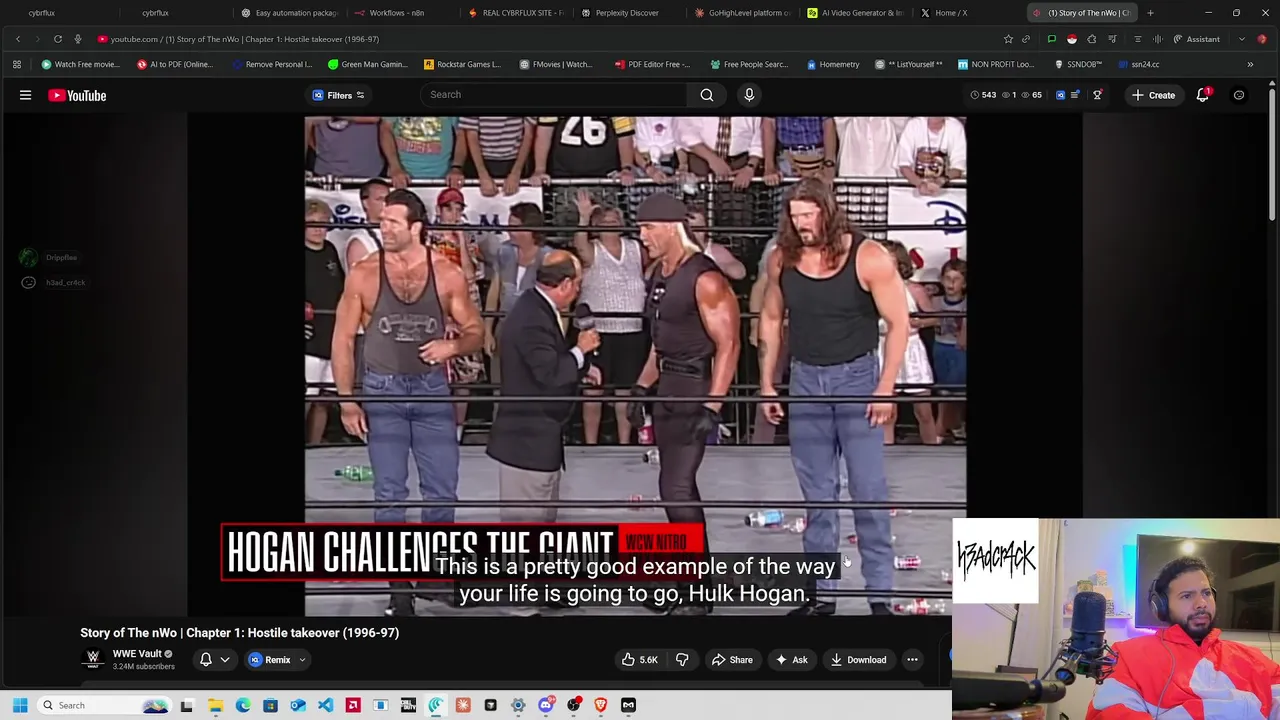Screen dimensions: 1280x720
Task: Open the Filters extension button
Action: (339, 95)
